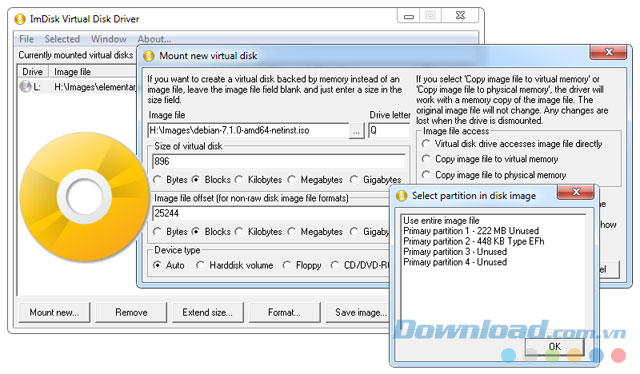Select Megabytes unit for image file offset
Image resolution: width=640 pixels, height=374 pixels.
click(315, 232)
